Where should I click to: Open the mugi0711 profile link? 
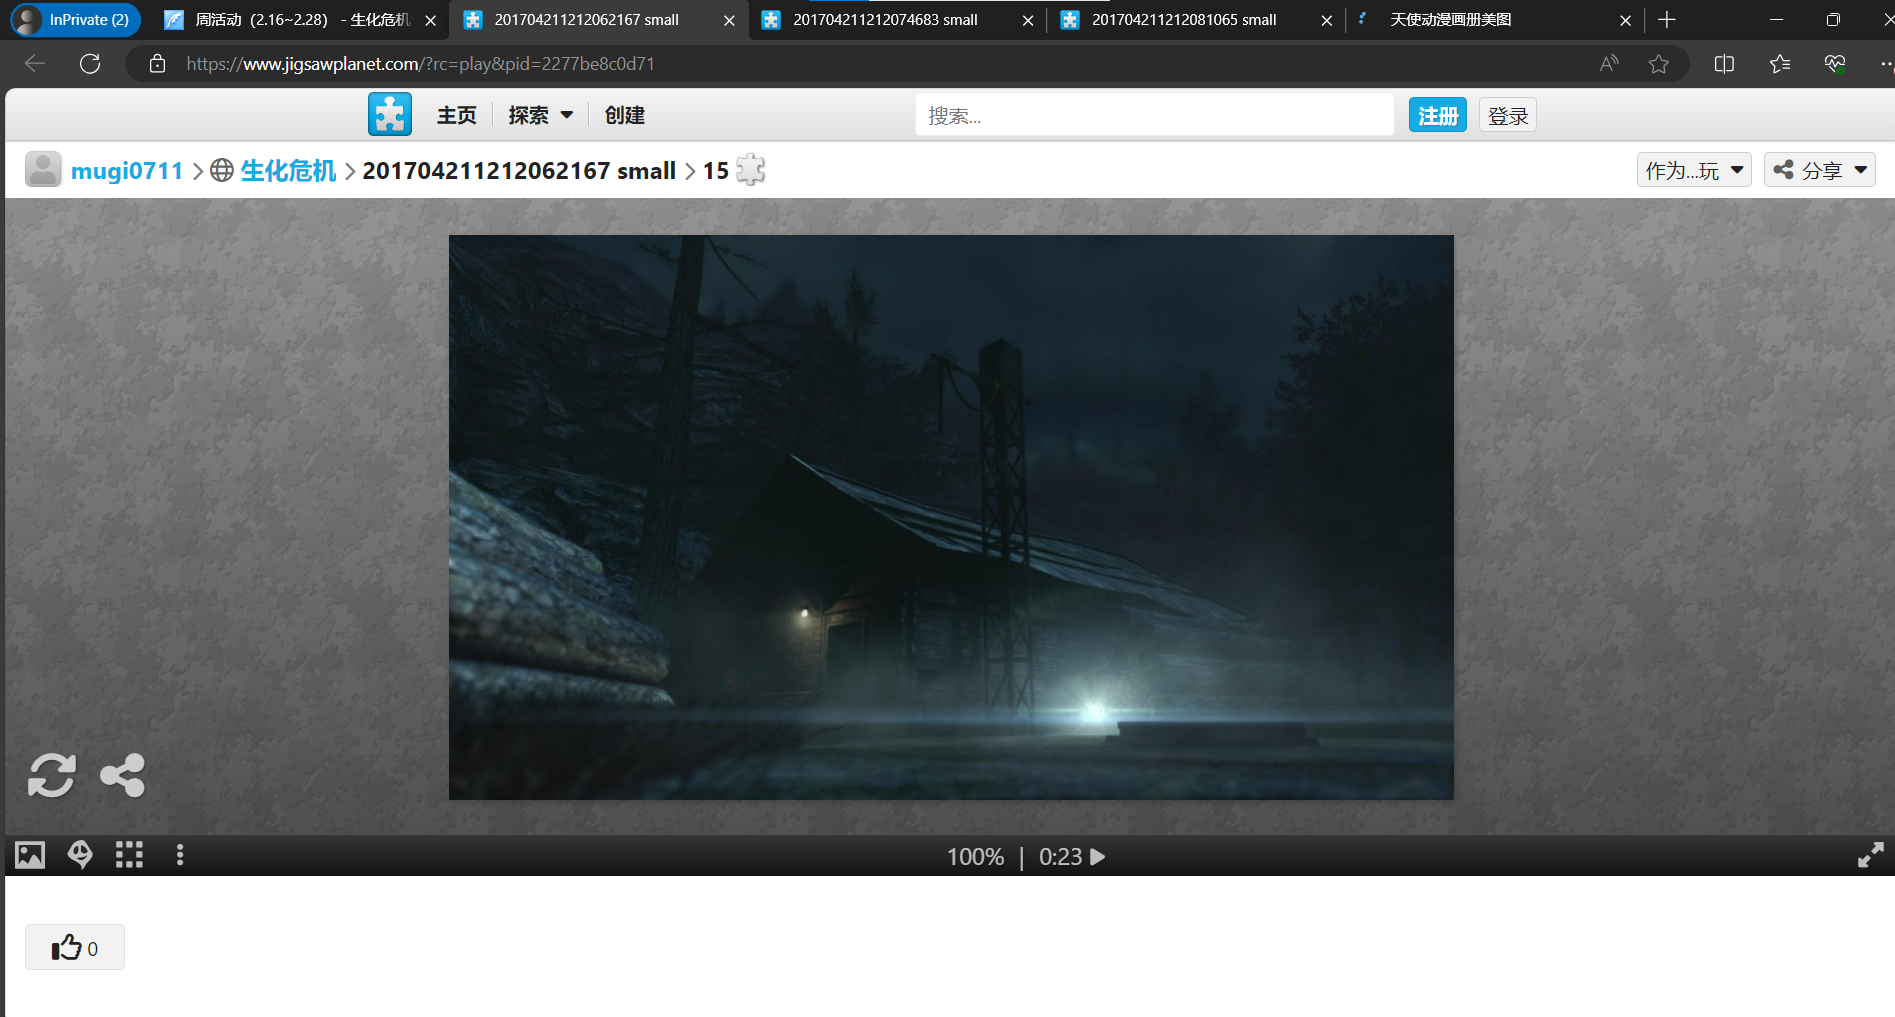click(x=127, y=170)
